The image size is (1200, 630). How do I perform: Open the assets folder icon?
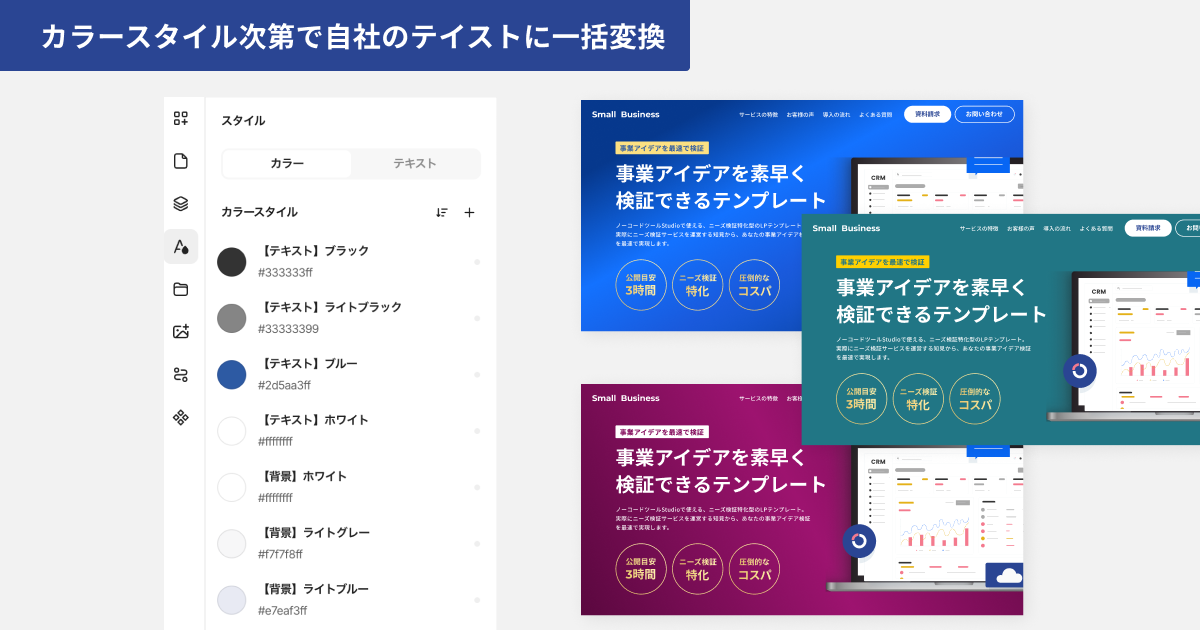tap(182, 290)
